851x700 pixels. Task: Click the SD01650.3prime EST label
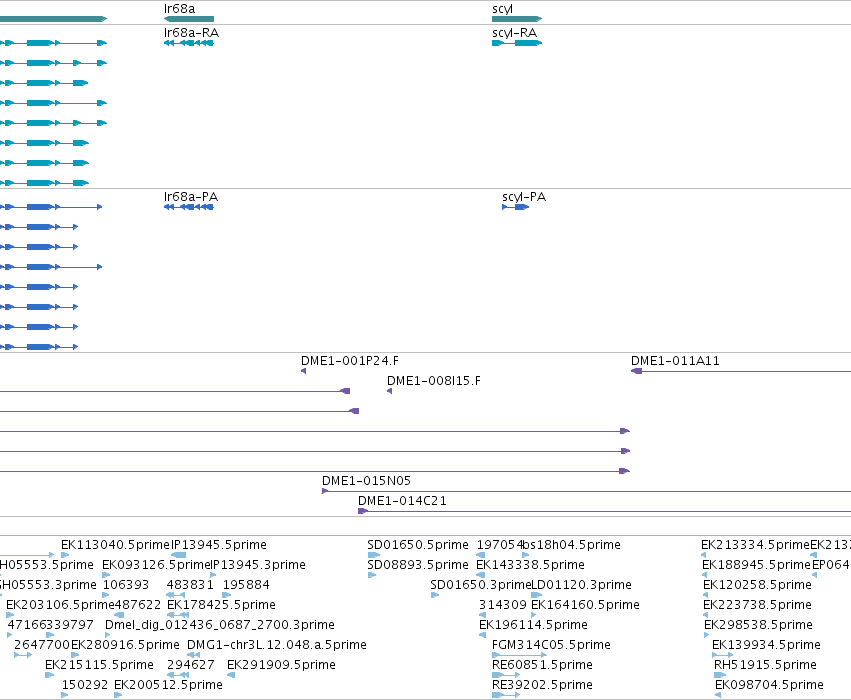pyautogui.click(x=480, y=584)
